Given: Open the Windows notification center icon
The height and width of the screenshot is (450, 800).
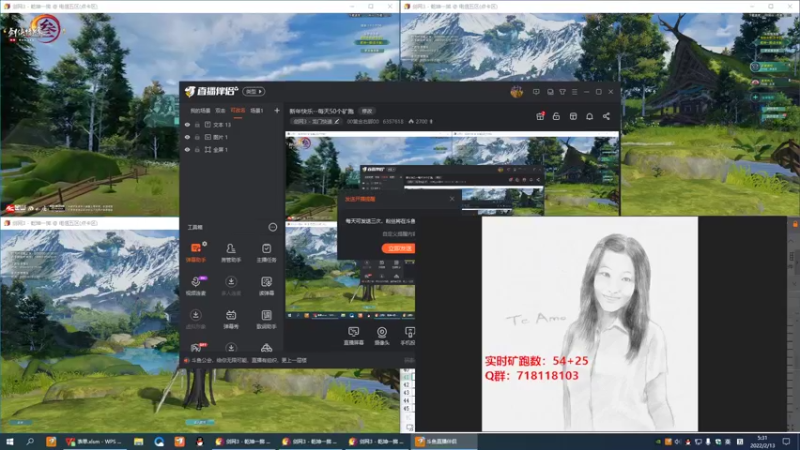Looking at the screenshot, I should (x=786, y=441).
